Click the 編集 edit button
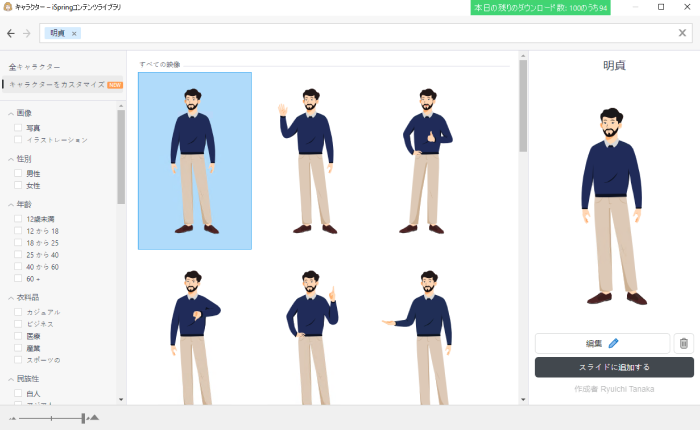 [602, 343]
